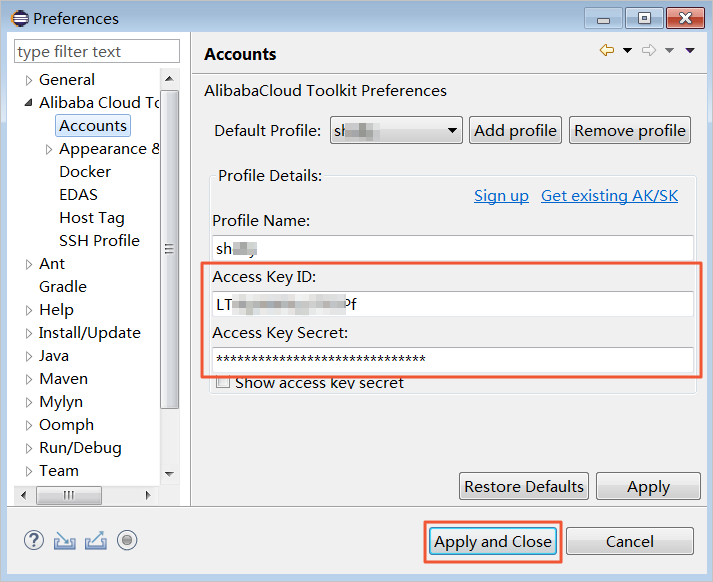Enable Show access key secret checkbox

point(224,382)
